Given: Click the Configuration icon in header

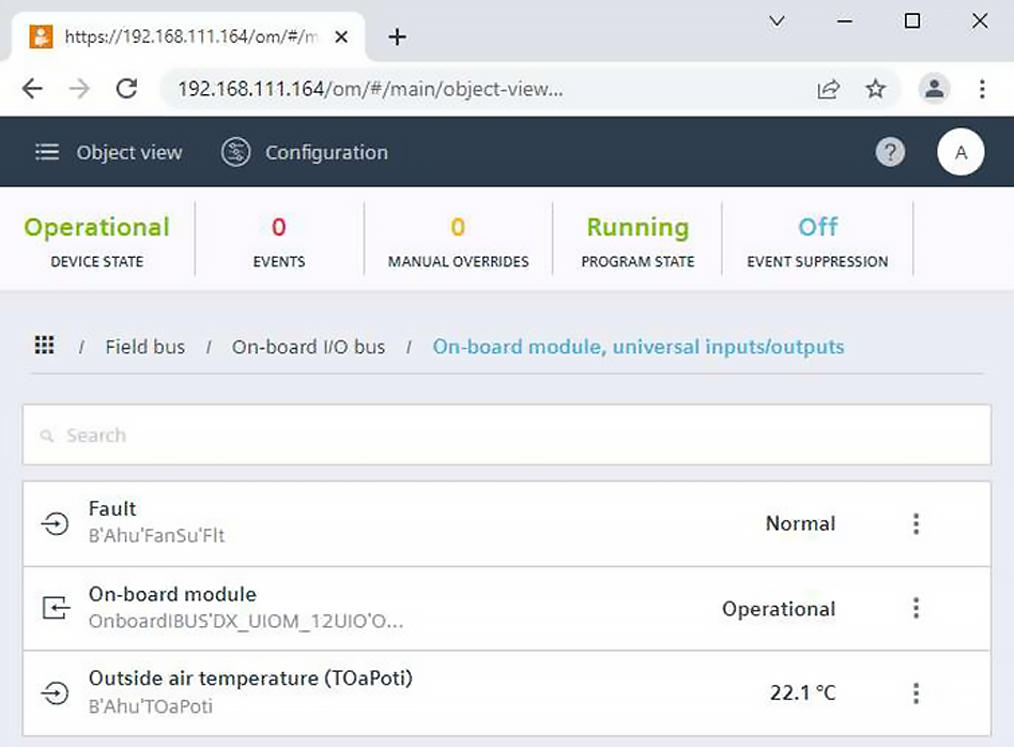Looking at the screenshot, I should click(236, 152).
